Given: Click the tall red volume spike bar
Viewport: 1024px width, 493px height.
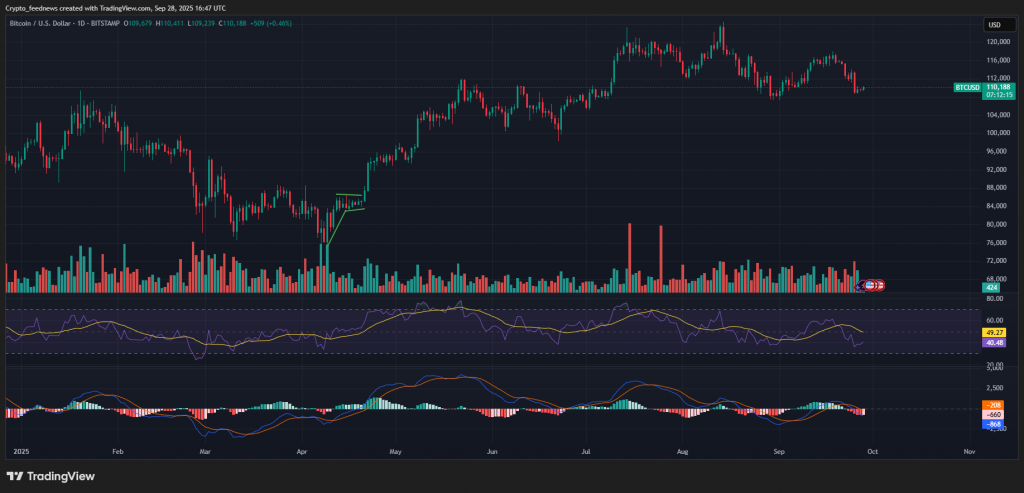Looking at the screenshot, I should 629,256.
